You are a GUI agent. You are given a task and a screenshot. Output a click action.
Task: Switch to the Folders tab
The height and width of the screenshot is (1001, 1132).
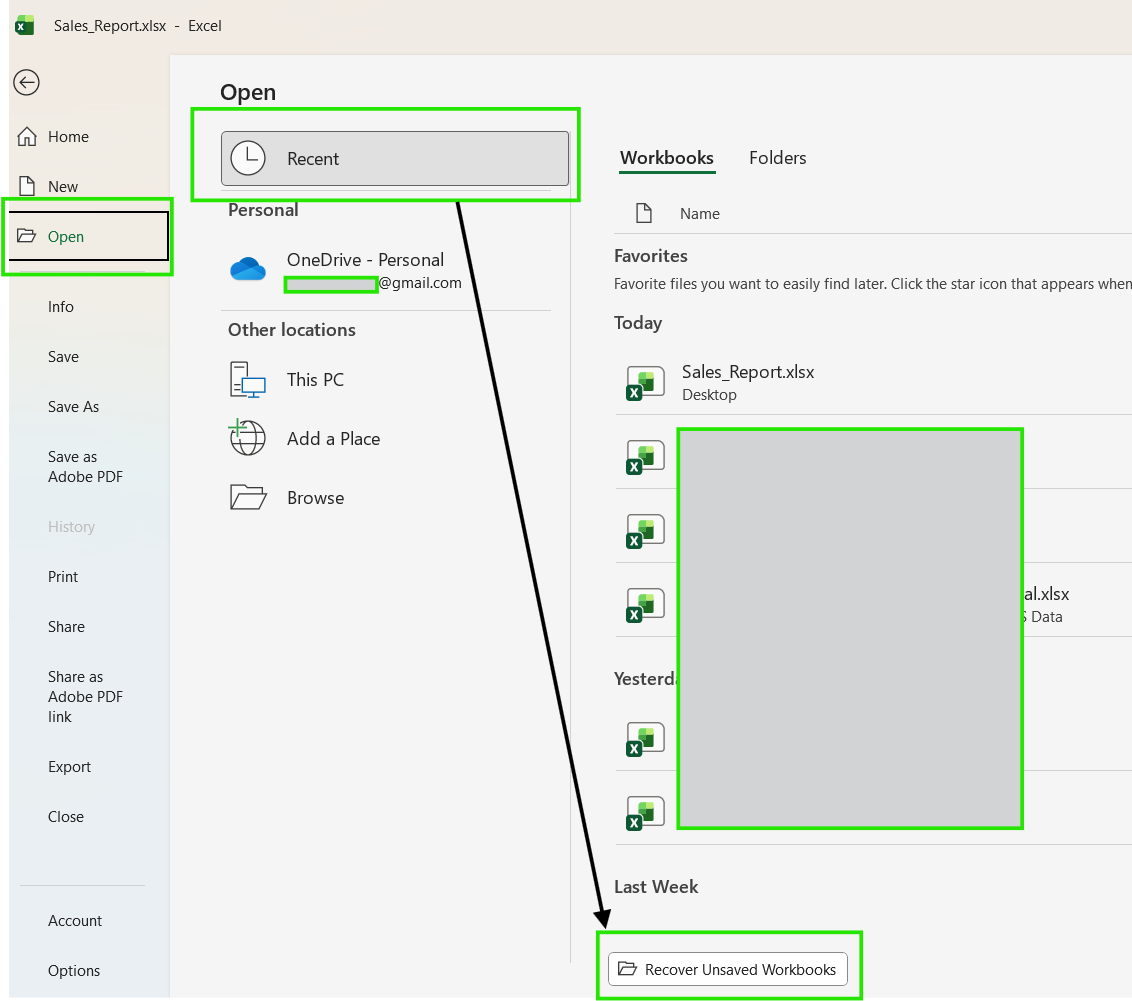pos(777,158)
